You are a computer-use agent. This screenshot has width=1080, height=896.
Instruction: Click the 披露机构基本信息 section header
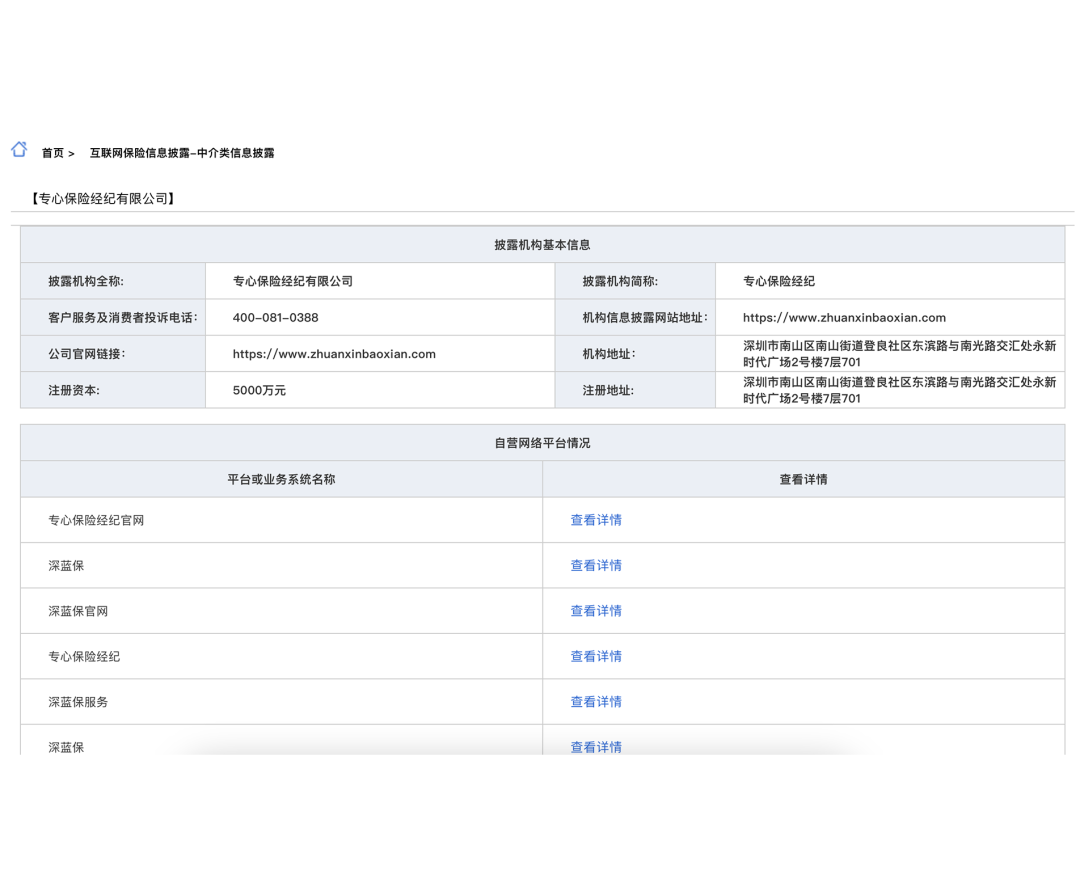542,245
